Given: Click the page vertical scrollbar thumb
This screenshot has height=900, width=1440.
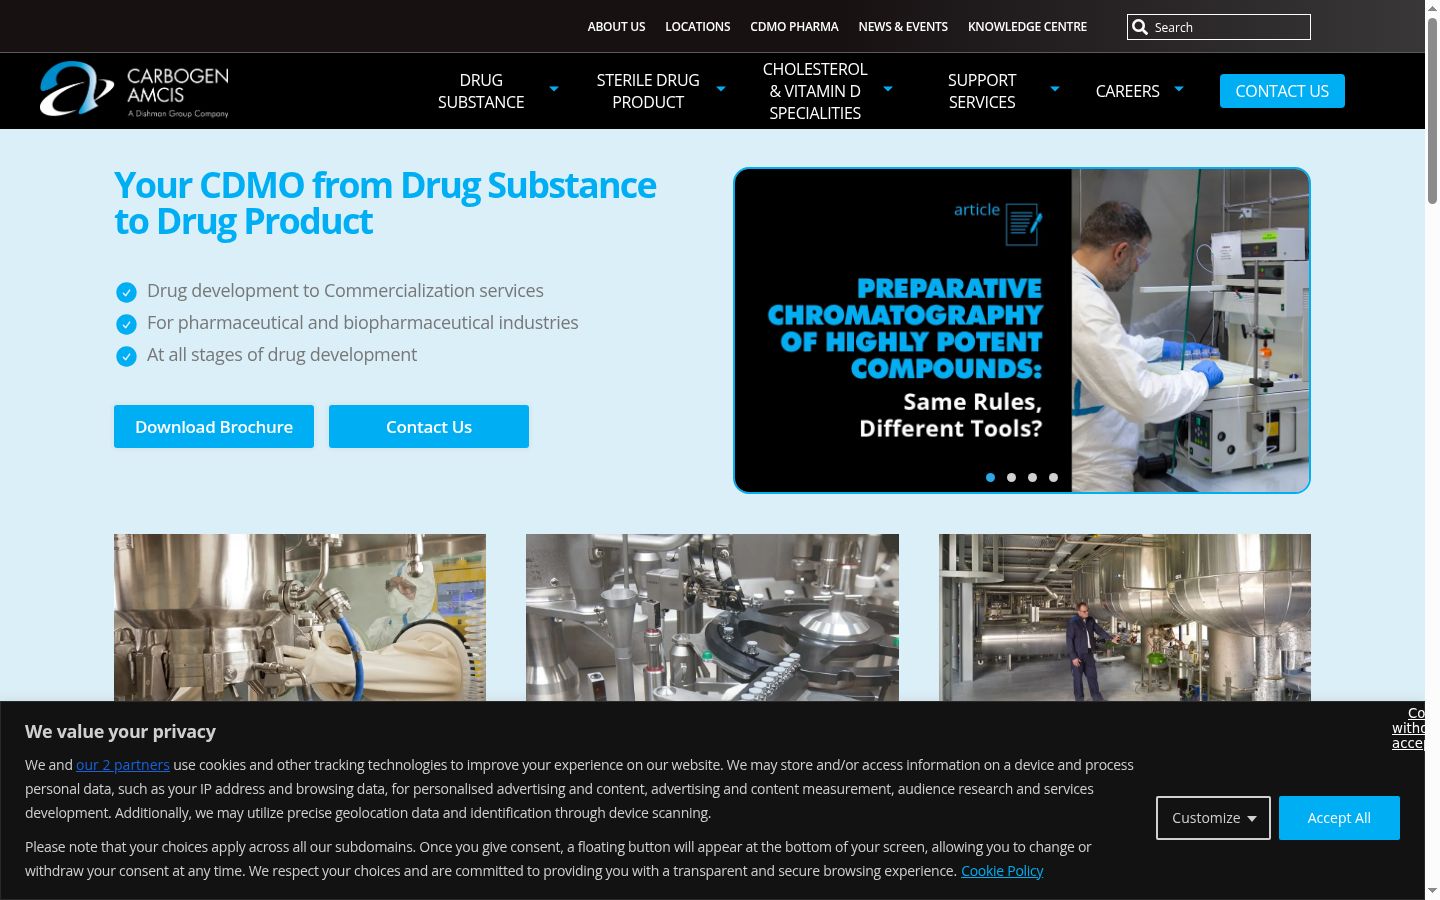Looking at the screenshot, I should point(1432,110).
